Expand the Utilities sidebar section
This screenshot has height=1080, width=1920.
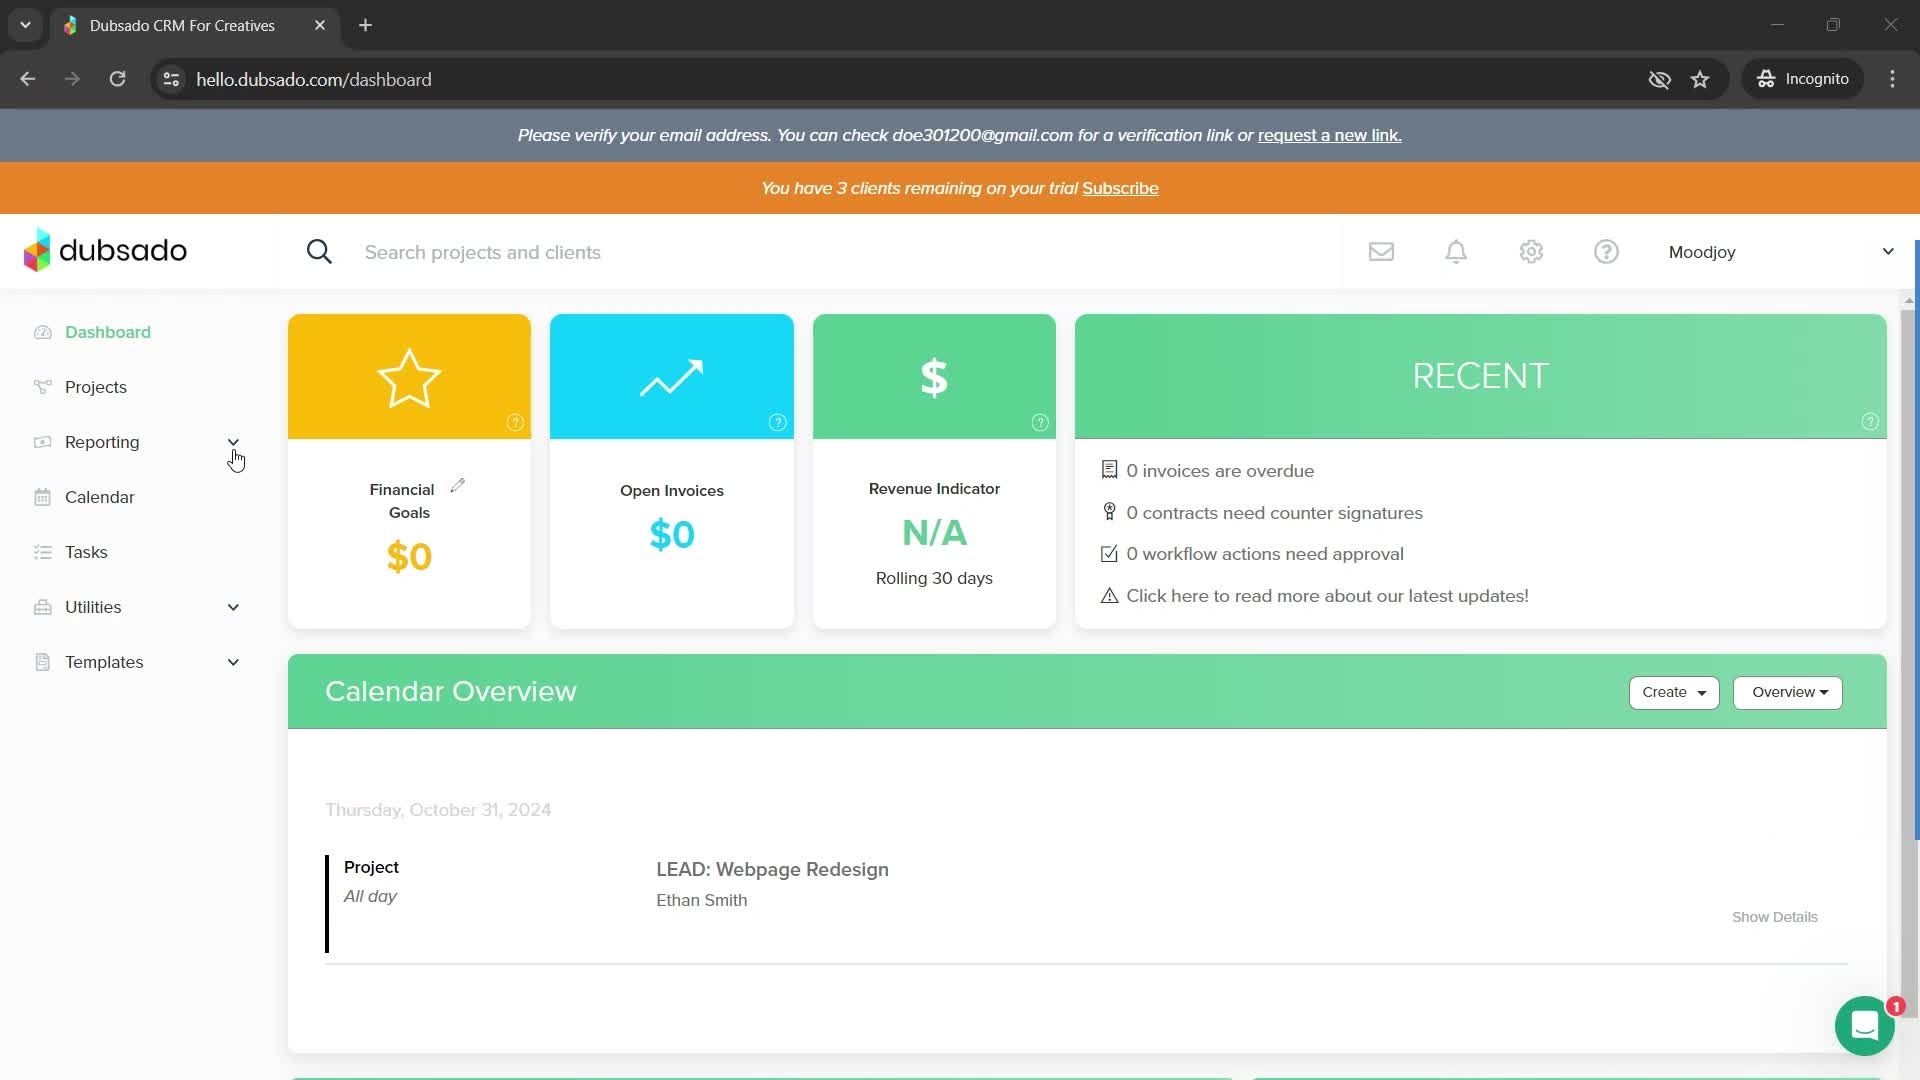pyautogui.click(x=233, y=607)
